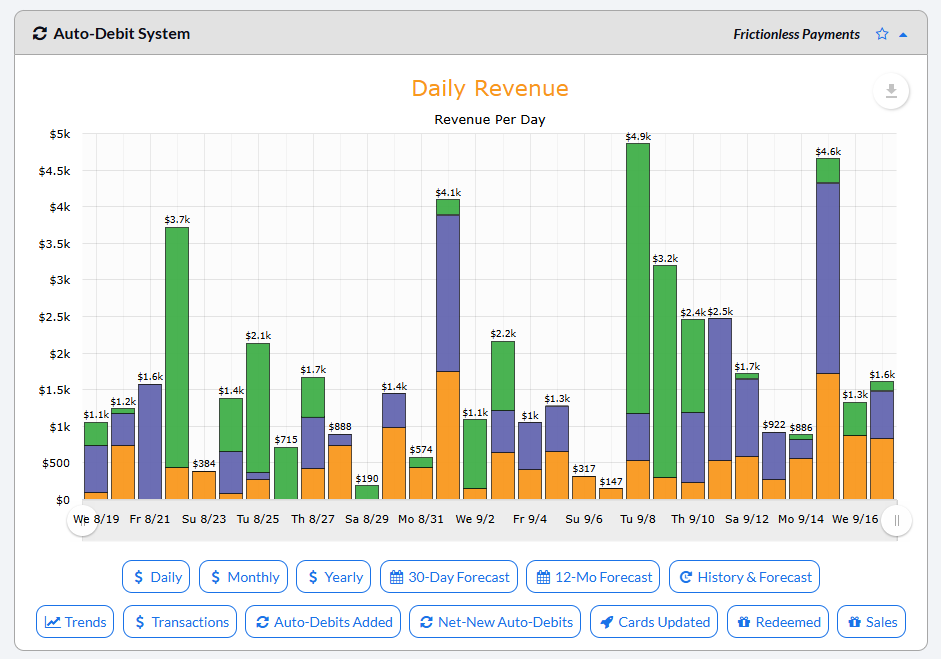Viewport: 941px width, 659px height.
Task: View the 30-Day Forecast
Action: 449,577
